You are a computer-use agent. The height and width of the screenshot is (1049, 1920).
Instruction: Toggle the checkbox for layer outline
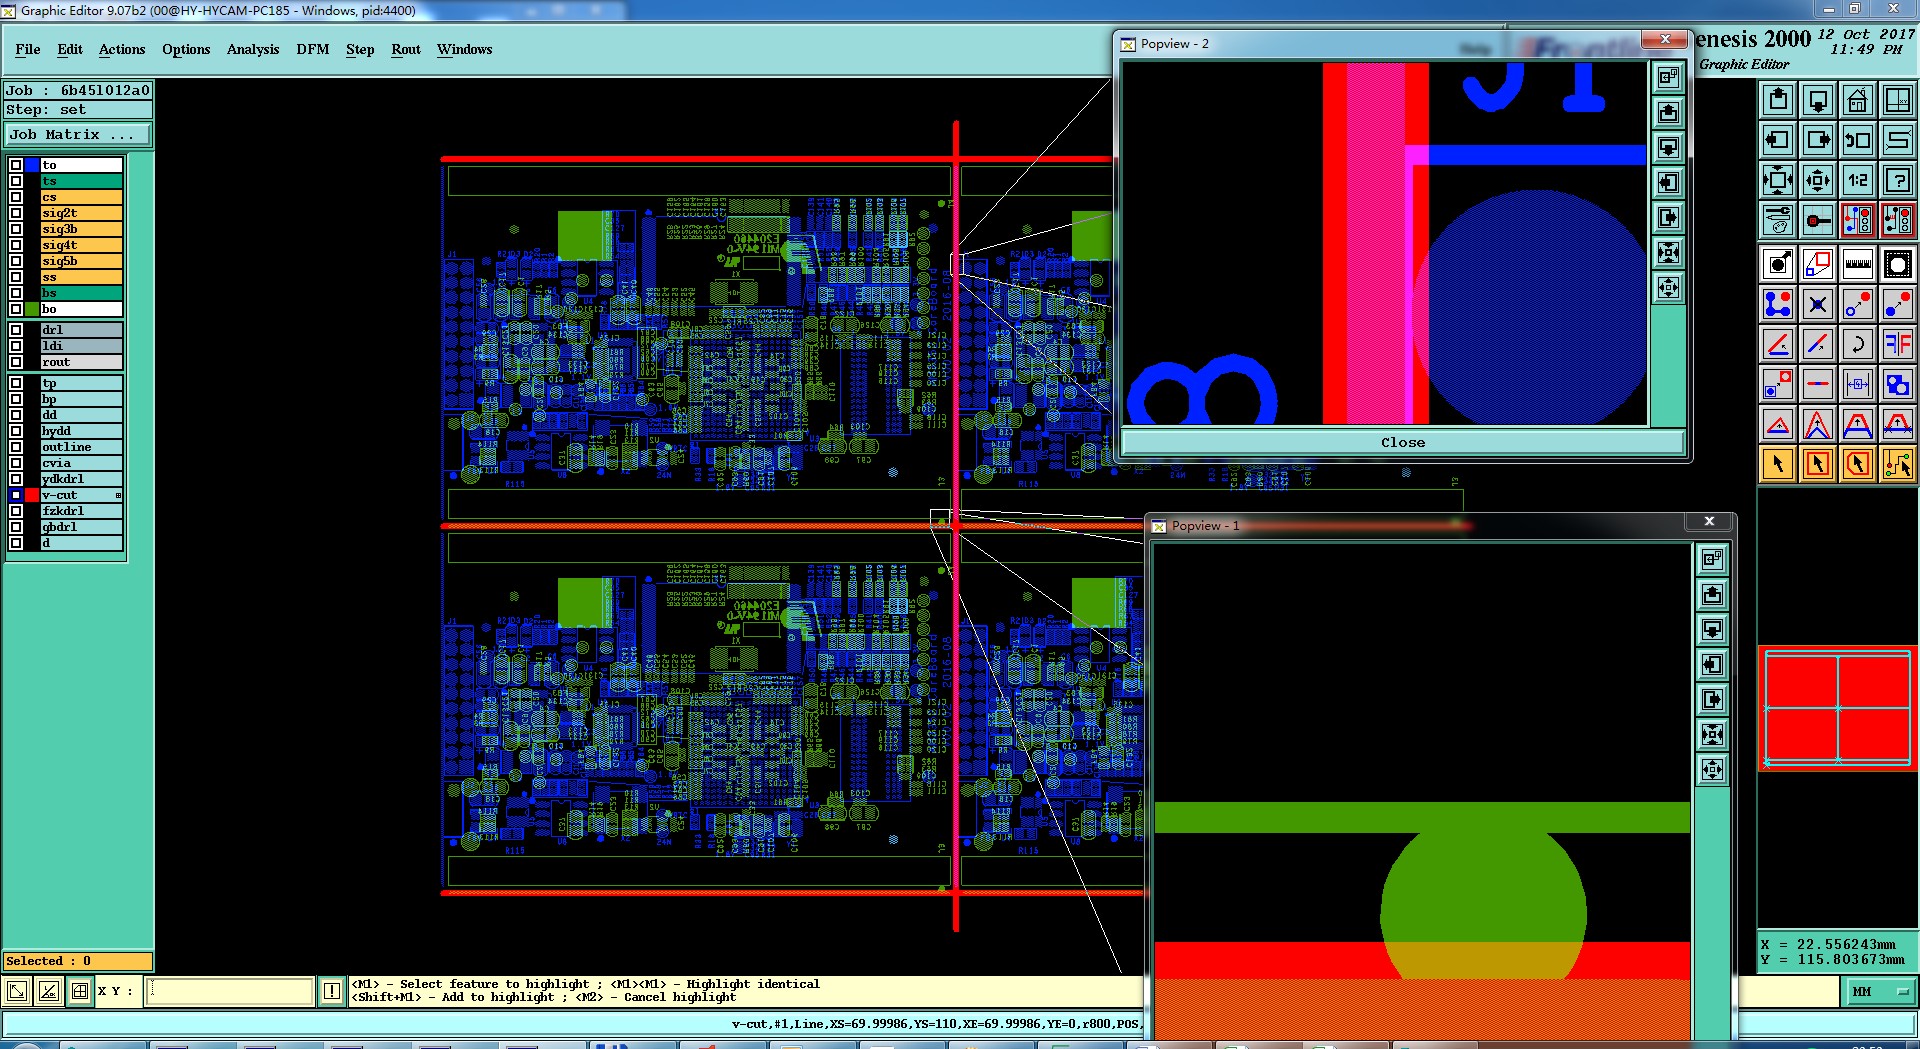pyautogui.click(x=16, y=447)
